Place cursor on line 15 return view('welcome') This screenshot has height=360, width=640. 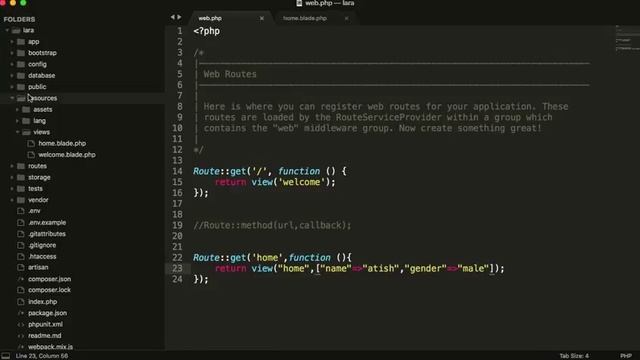coord(275,182)
